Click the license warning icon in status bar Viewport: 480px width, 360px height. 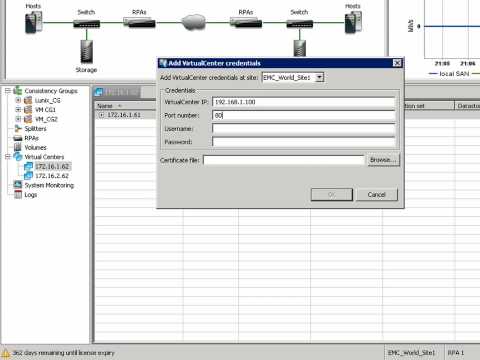point(5,353)
